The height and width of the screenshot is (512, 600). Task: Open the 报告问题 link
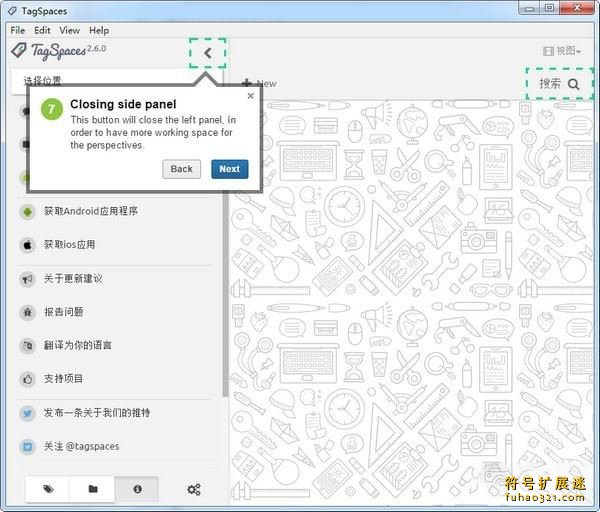pos(64,312)
